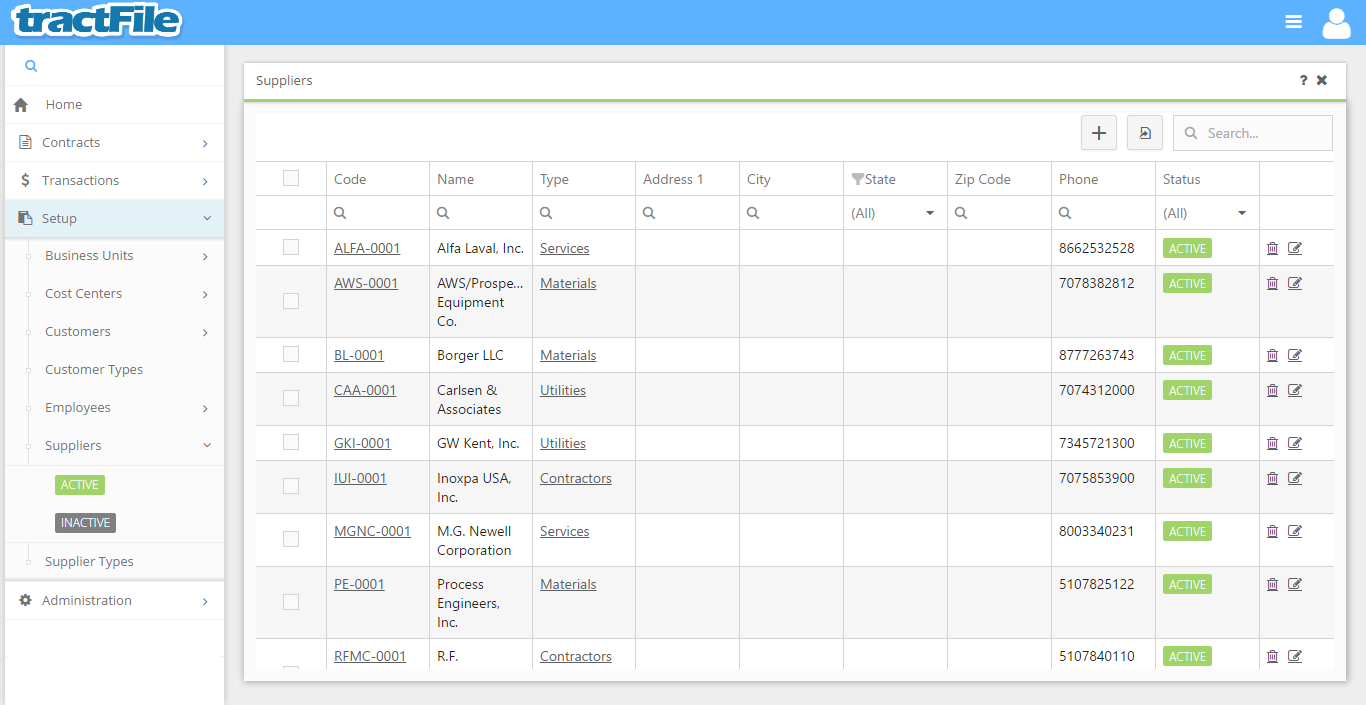Click the Name column filter box
The width and height of the screenshot is (1366, 705).
coord(481,213)
